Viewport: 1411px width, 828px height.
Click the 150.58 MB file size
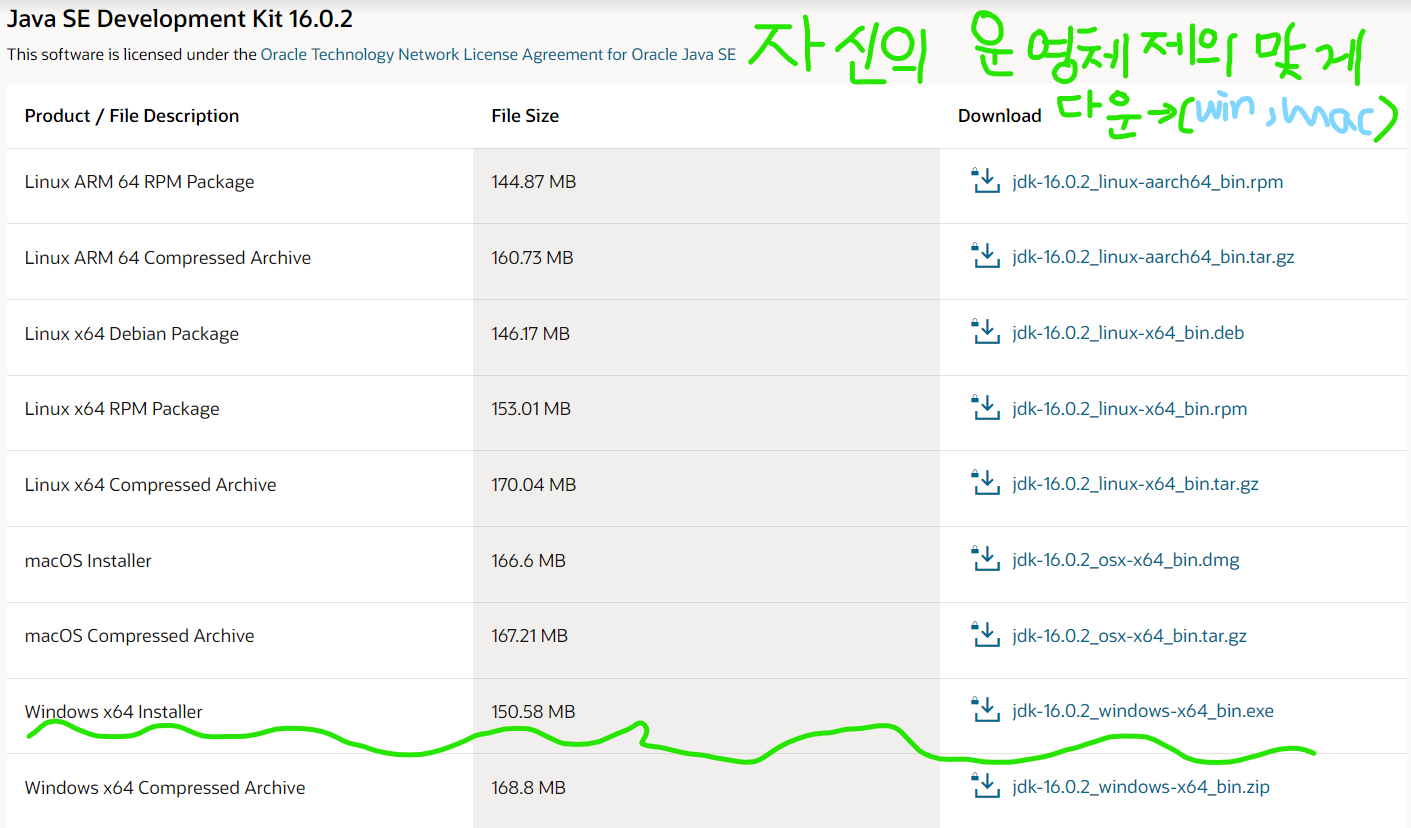click(x=533, y=712)
